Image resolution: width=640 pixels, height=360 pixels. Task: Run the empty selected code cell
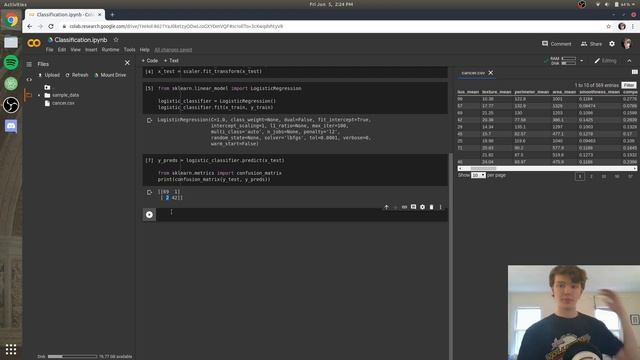point(149,215)
